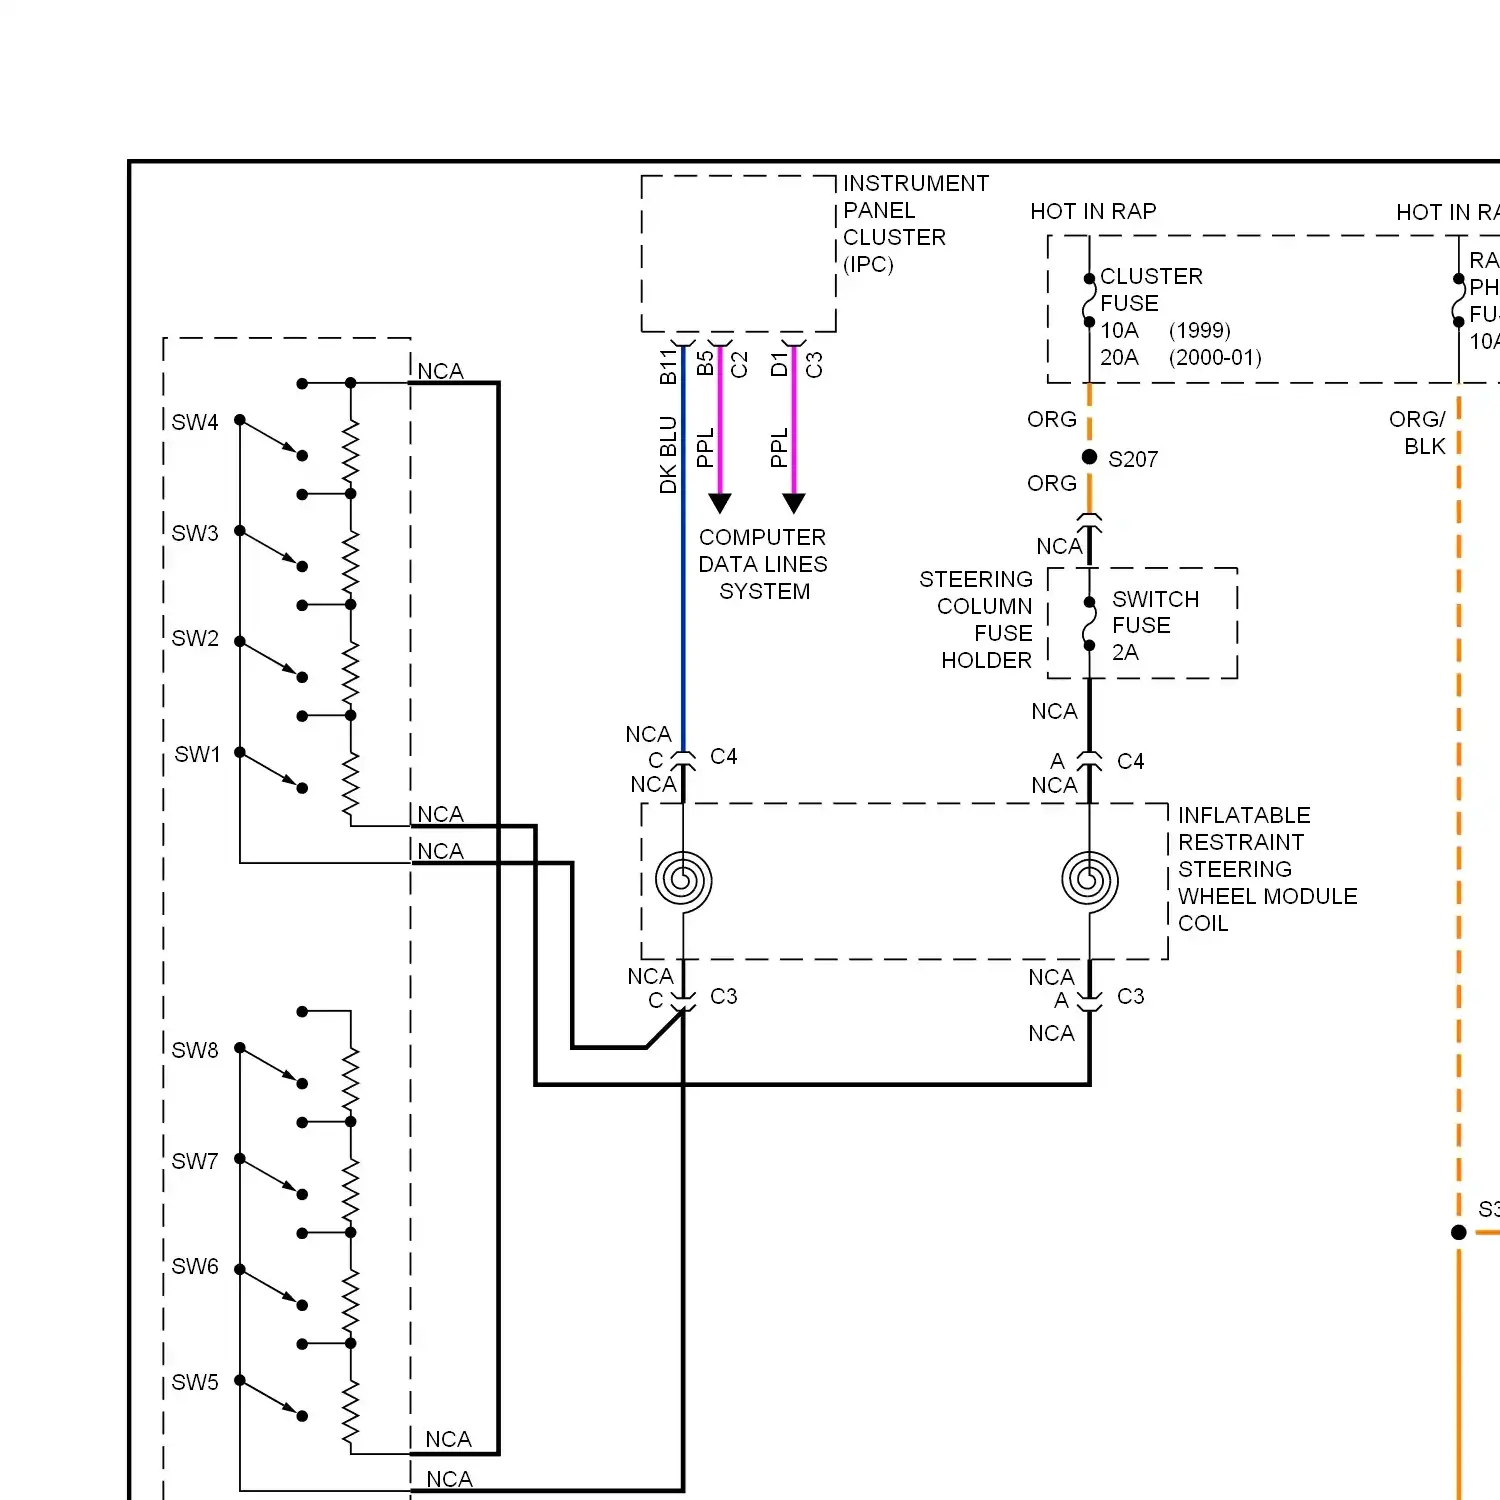Viewport: 1500px width, 1500px height.
Task: Click the cluster fuse symbol
Action: coord(1089,300)
